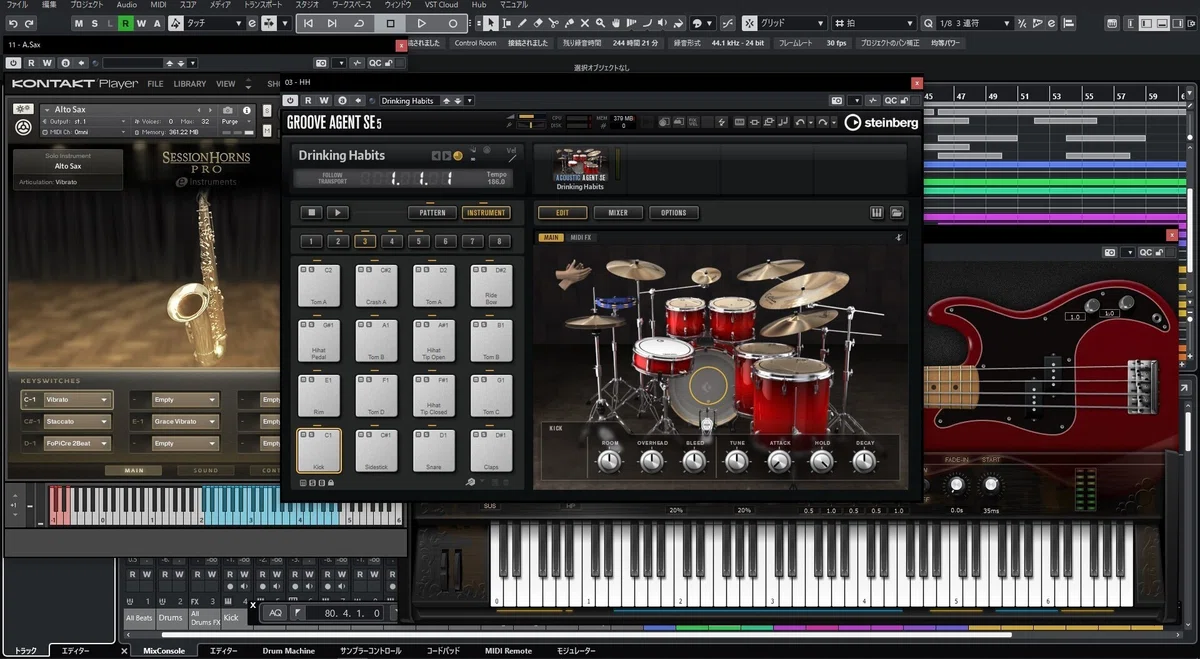Screen dimensions: 1200x659
Task: Click the Redo arrow in the Cubase toolbar
Action: tap(30, 23)
